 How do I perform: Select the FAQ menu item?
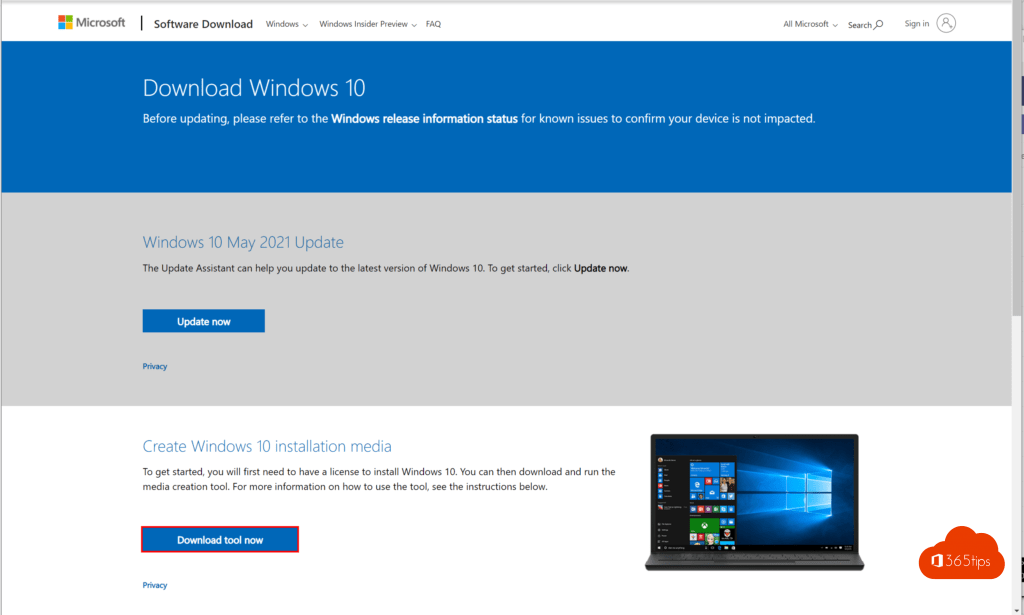(x=433, y=24)
